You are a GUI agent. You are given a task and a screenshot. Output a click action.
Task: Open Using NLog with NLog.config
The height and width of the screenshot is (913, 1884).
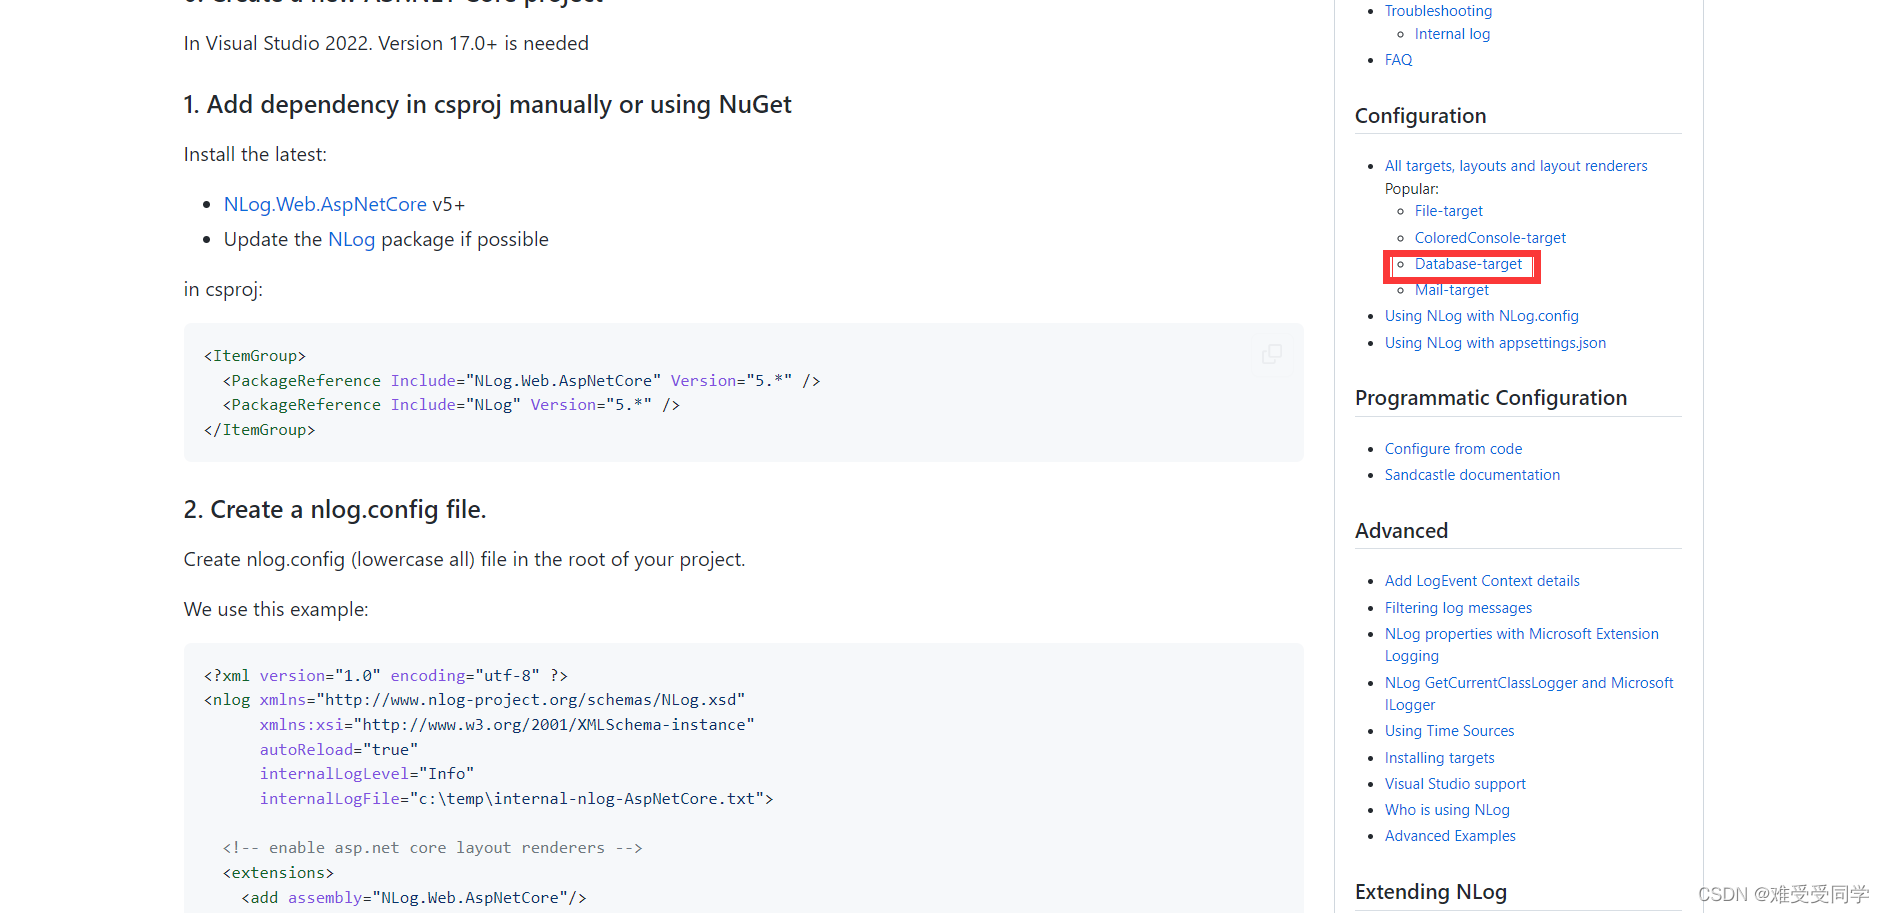point(1482,316)
